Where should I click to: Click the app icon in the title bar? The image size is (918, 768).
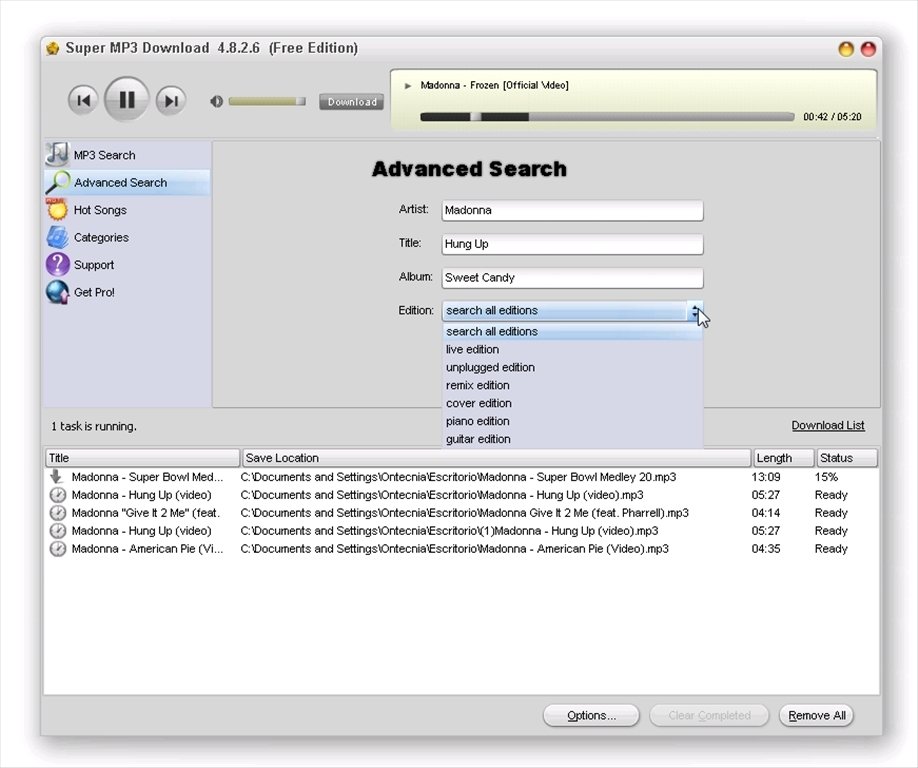tap(53, 48)
